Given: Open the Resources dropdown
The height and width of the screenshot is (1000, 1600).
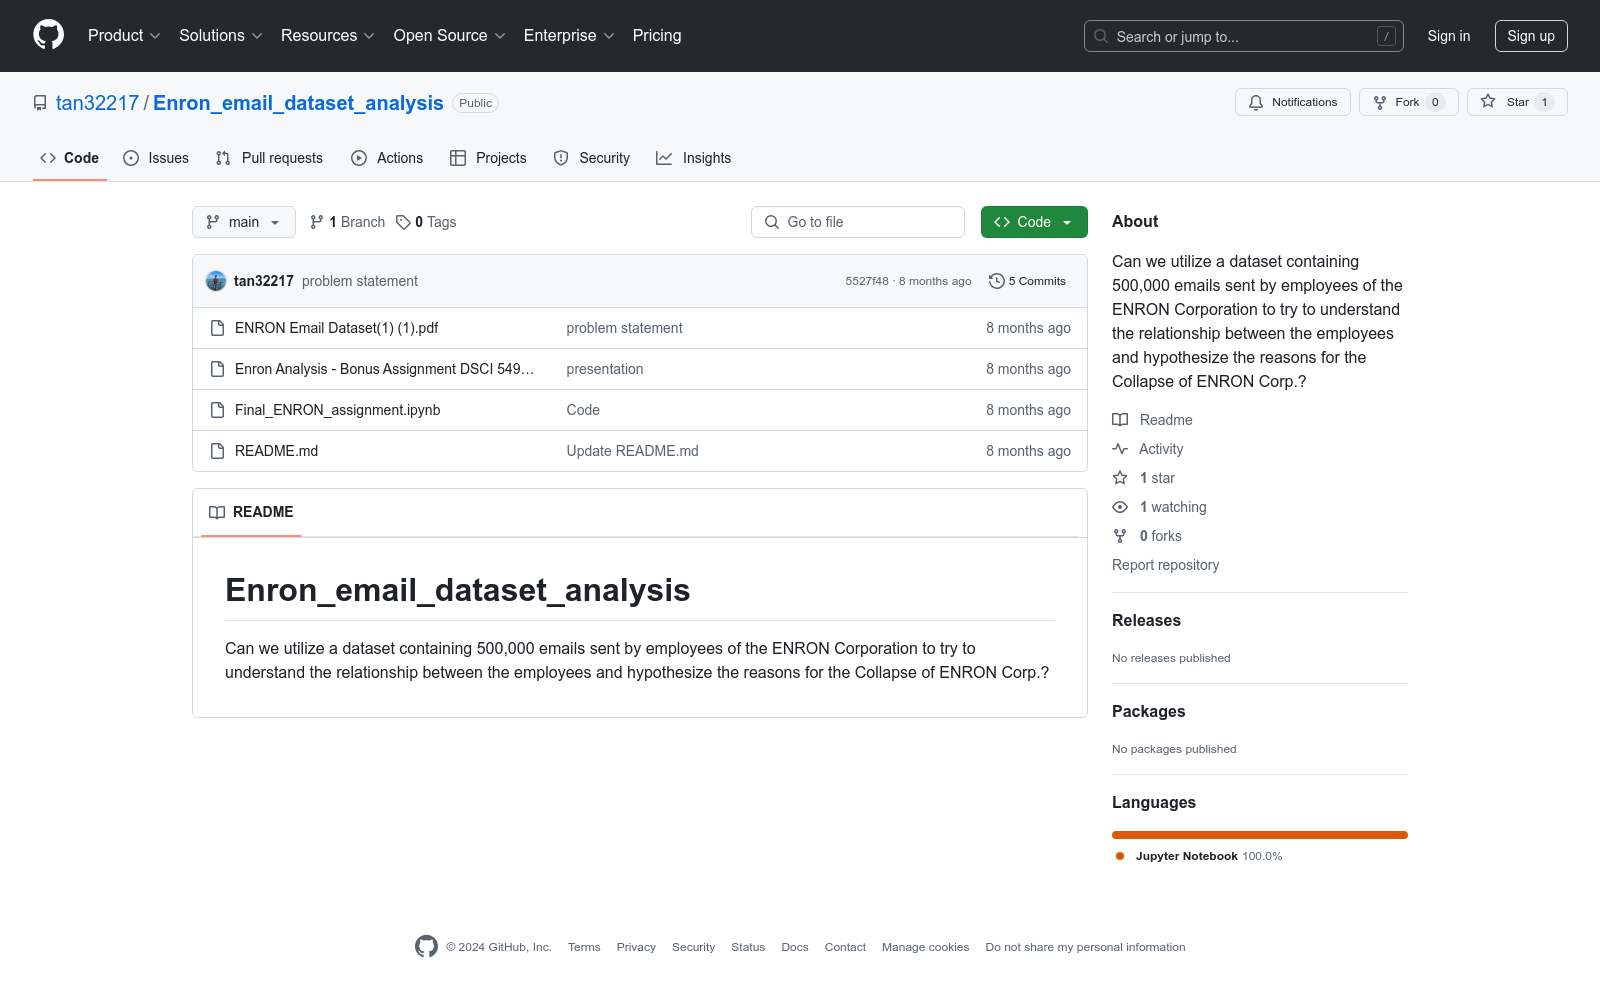Looking at the screenshot, I should [328, 35].
